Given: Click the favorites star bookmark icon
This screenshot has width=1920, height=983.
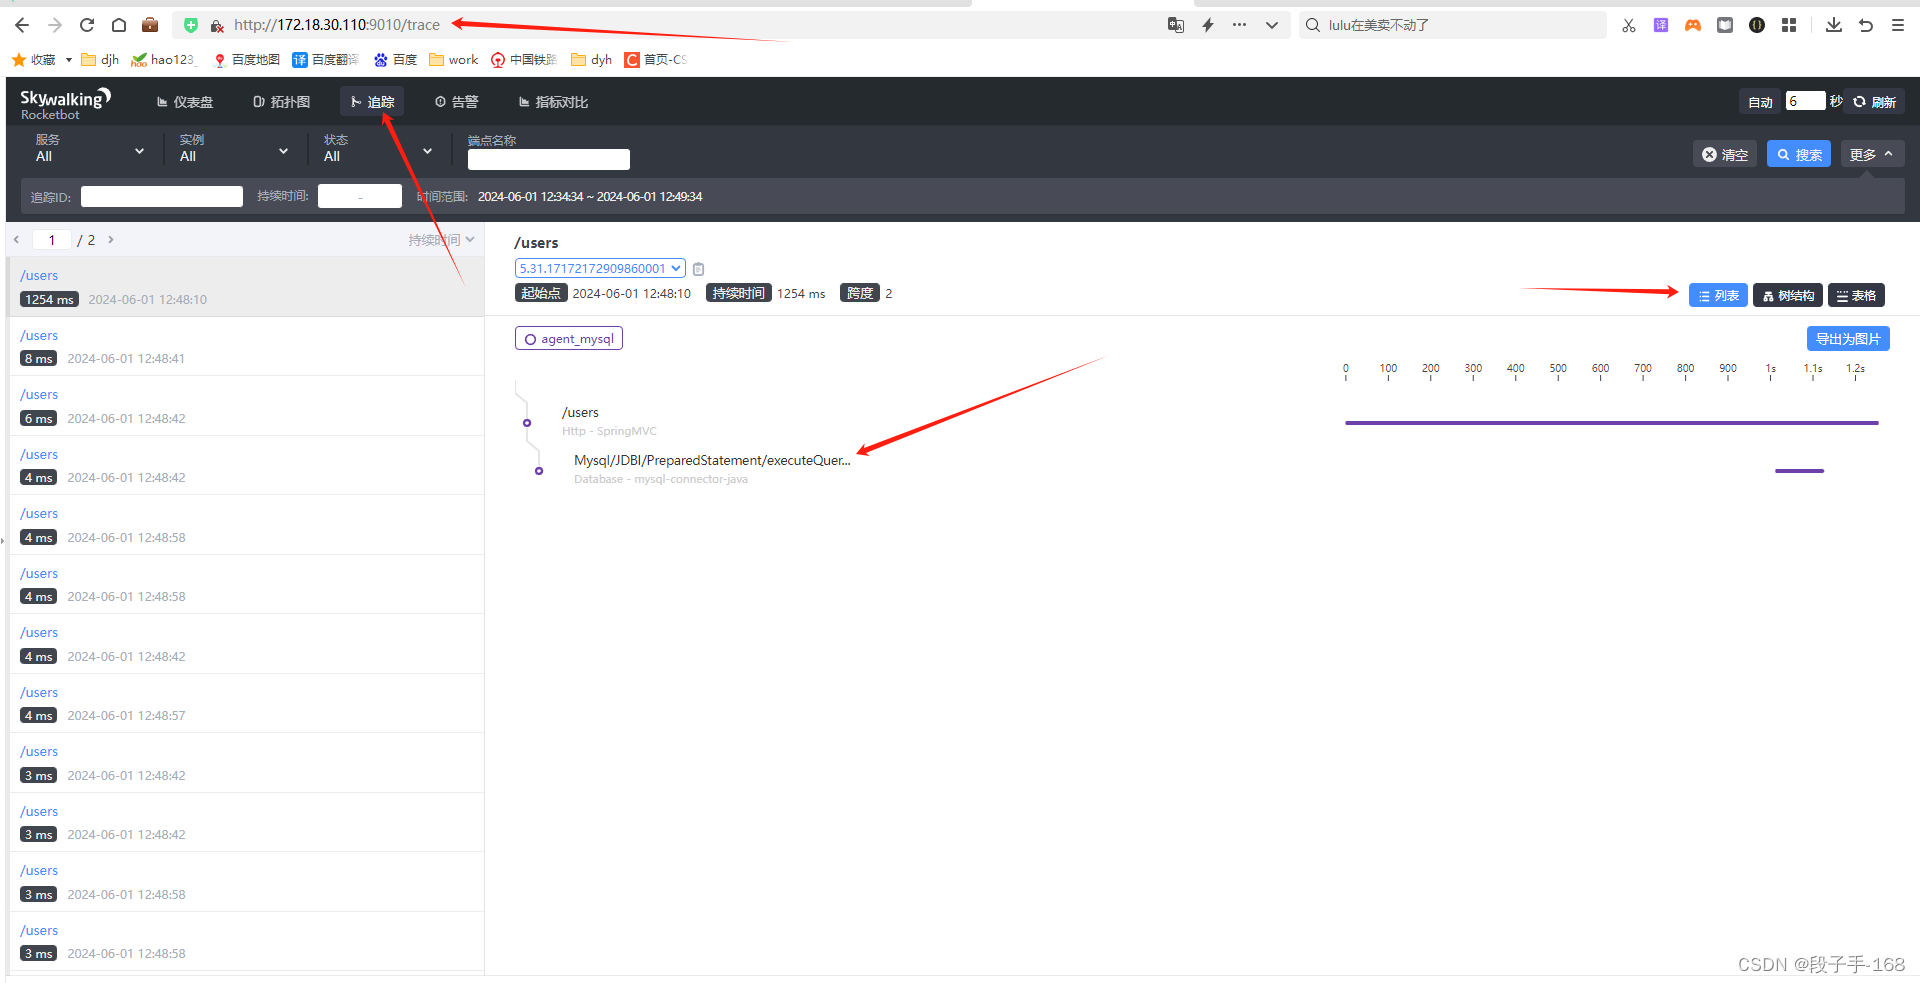Looking at the screenshot, I should click(x=18, y=60).
